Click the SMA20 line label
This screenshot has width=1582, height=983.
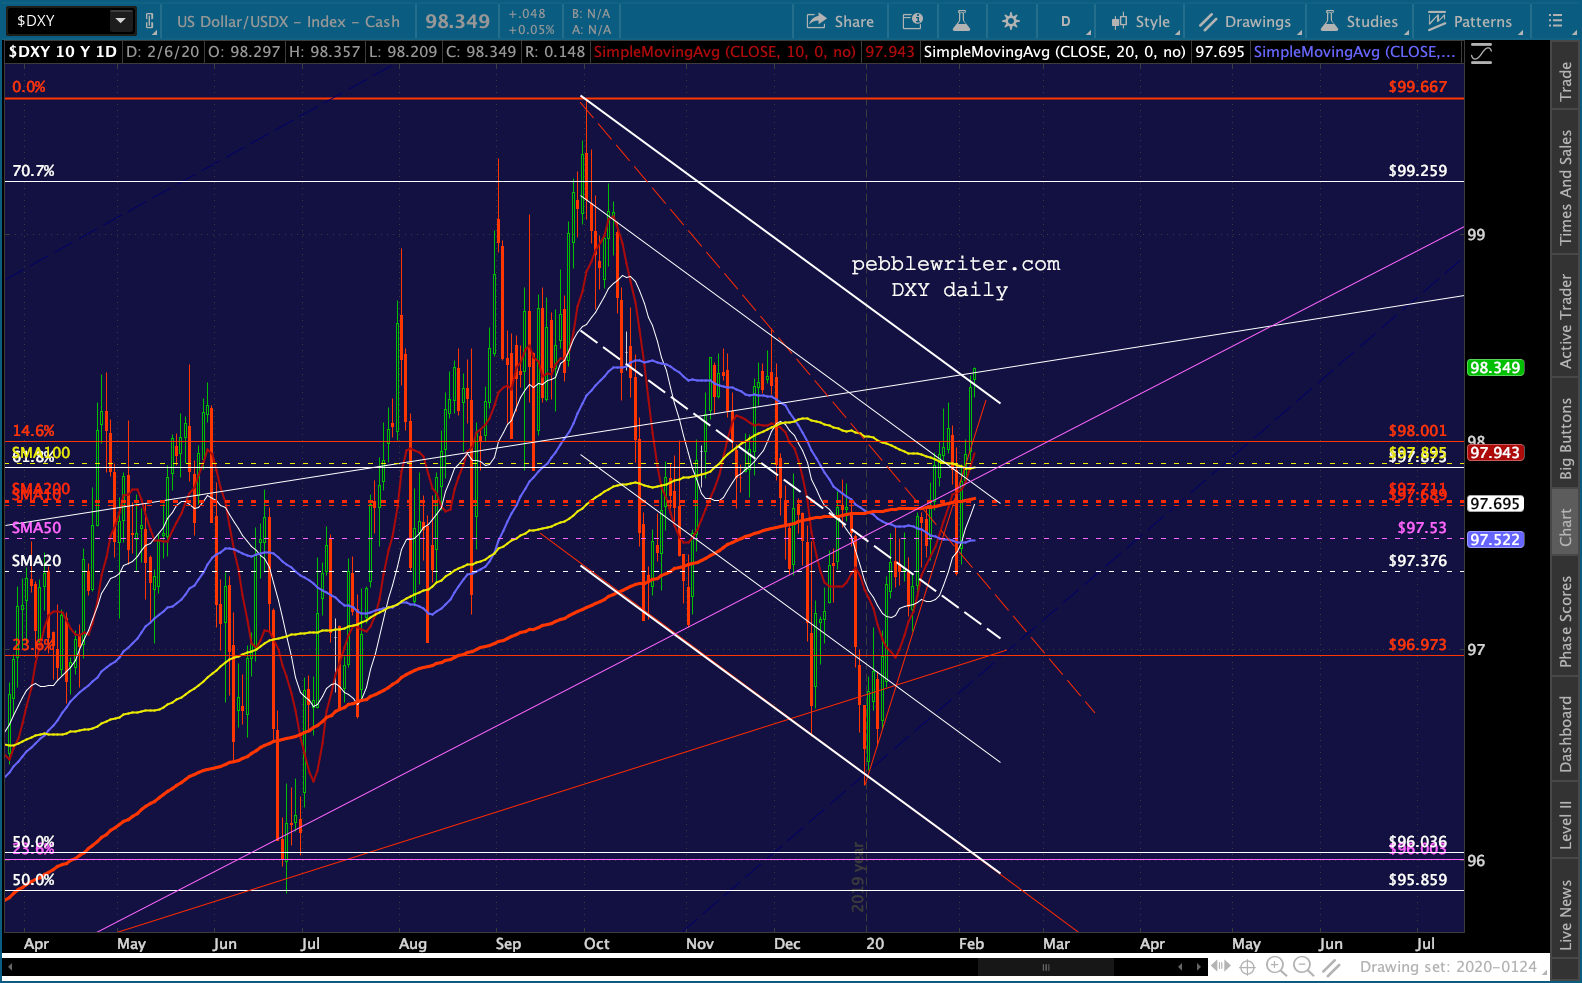point(36,561)
